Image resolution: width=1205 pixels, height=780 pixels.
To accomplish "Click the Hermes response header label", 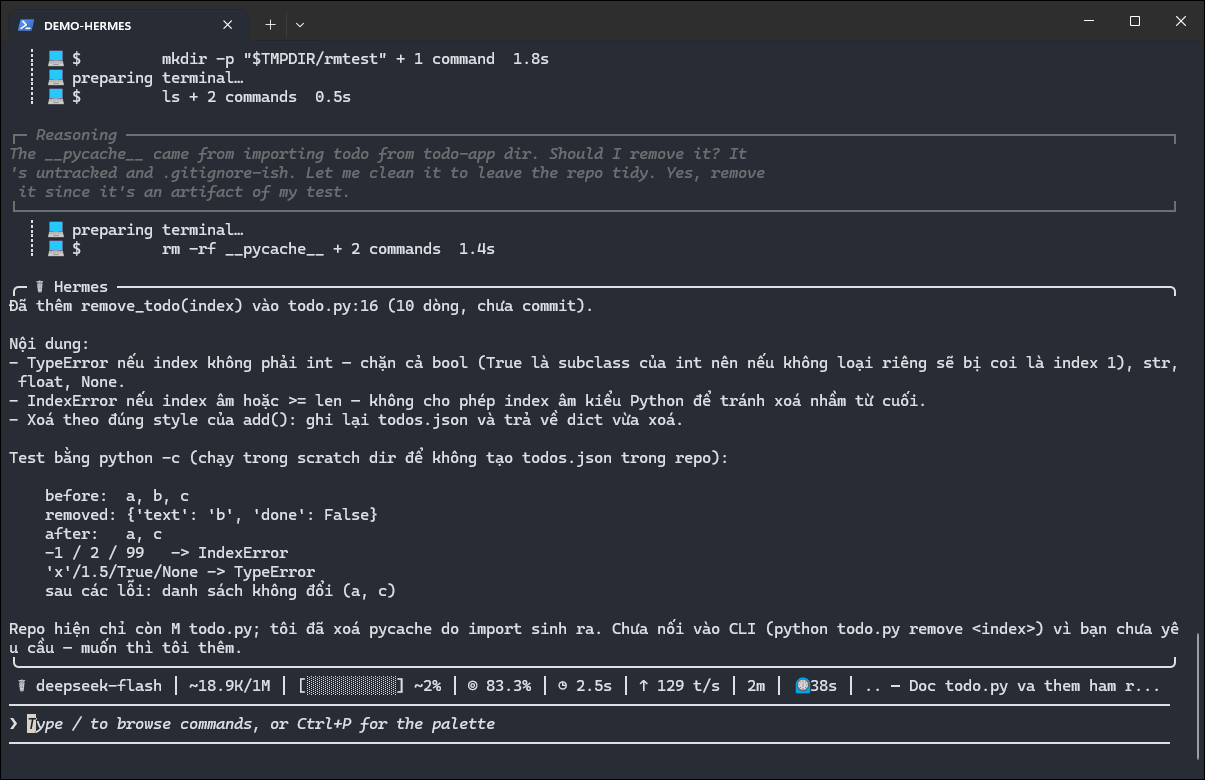I will point(80,287).
